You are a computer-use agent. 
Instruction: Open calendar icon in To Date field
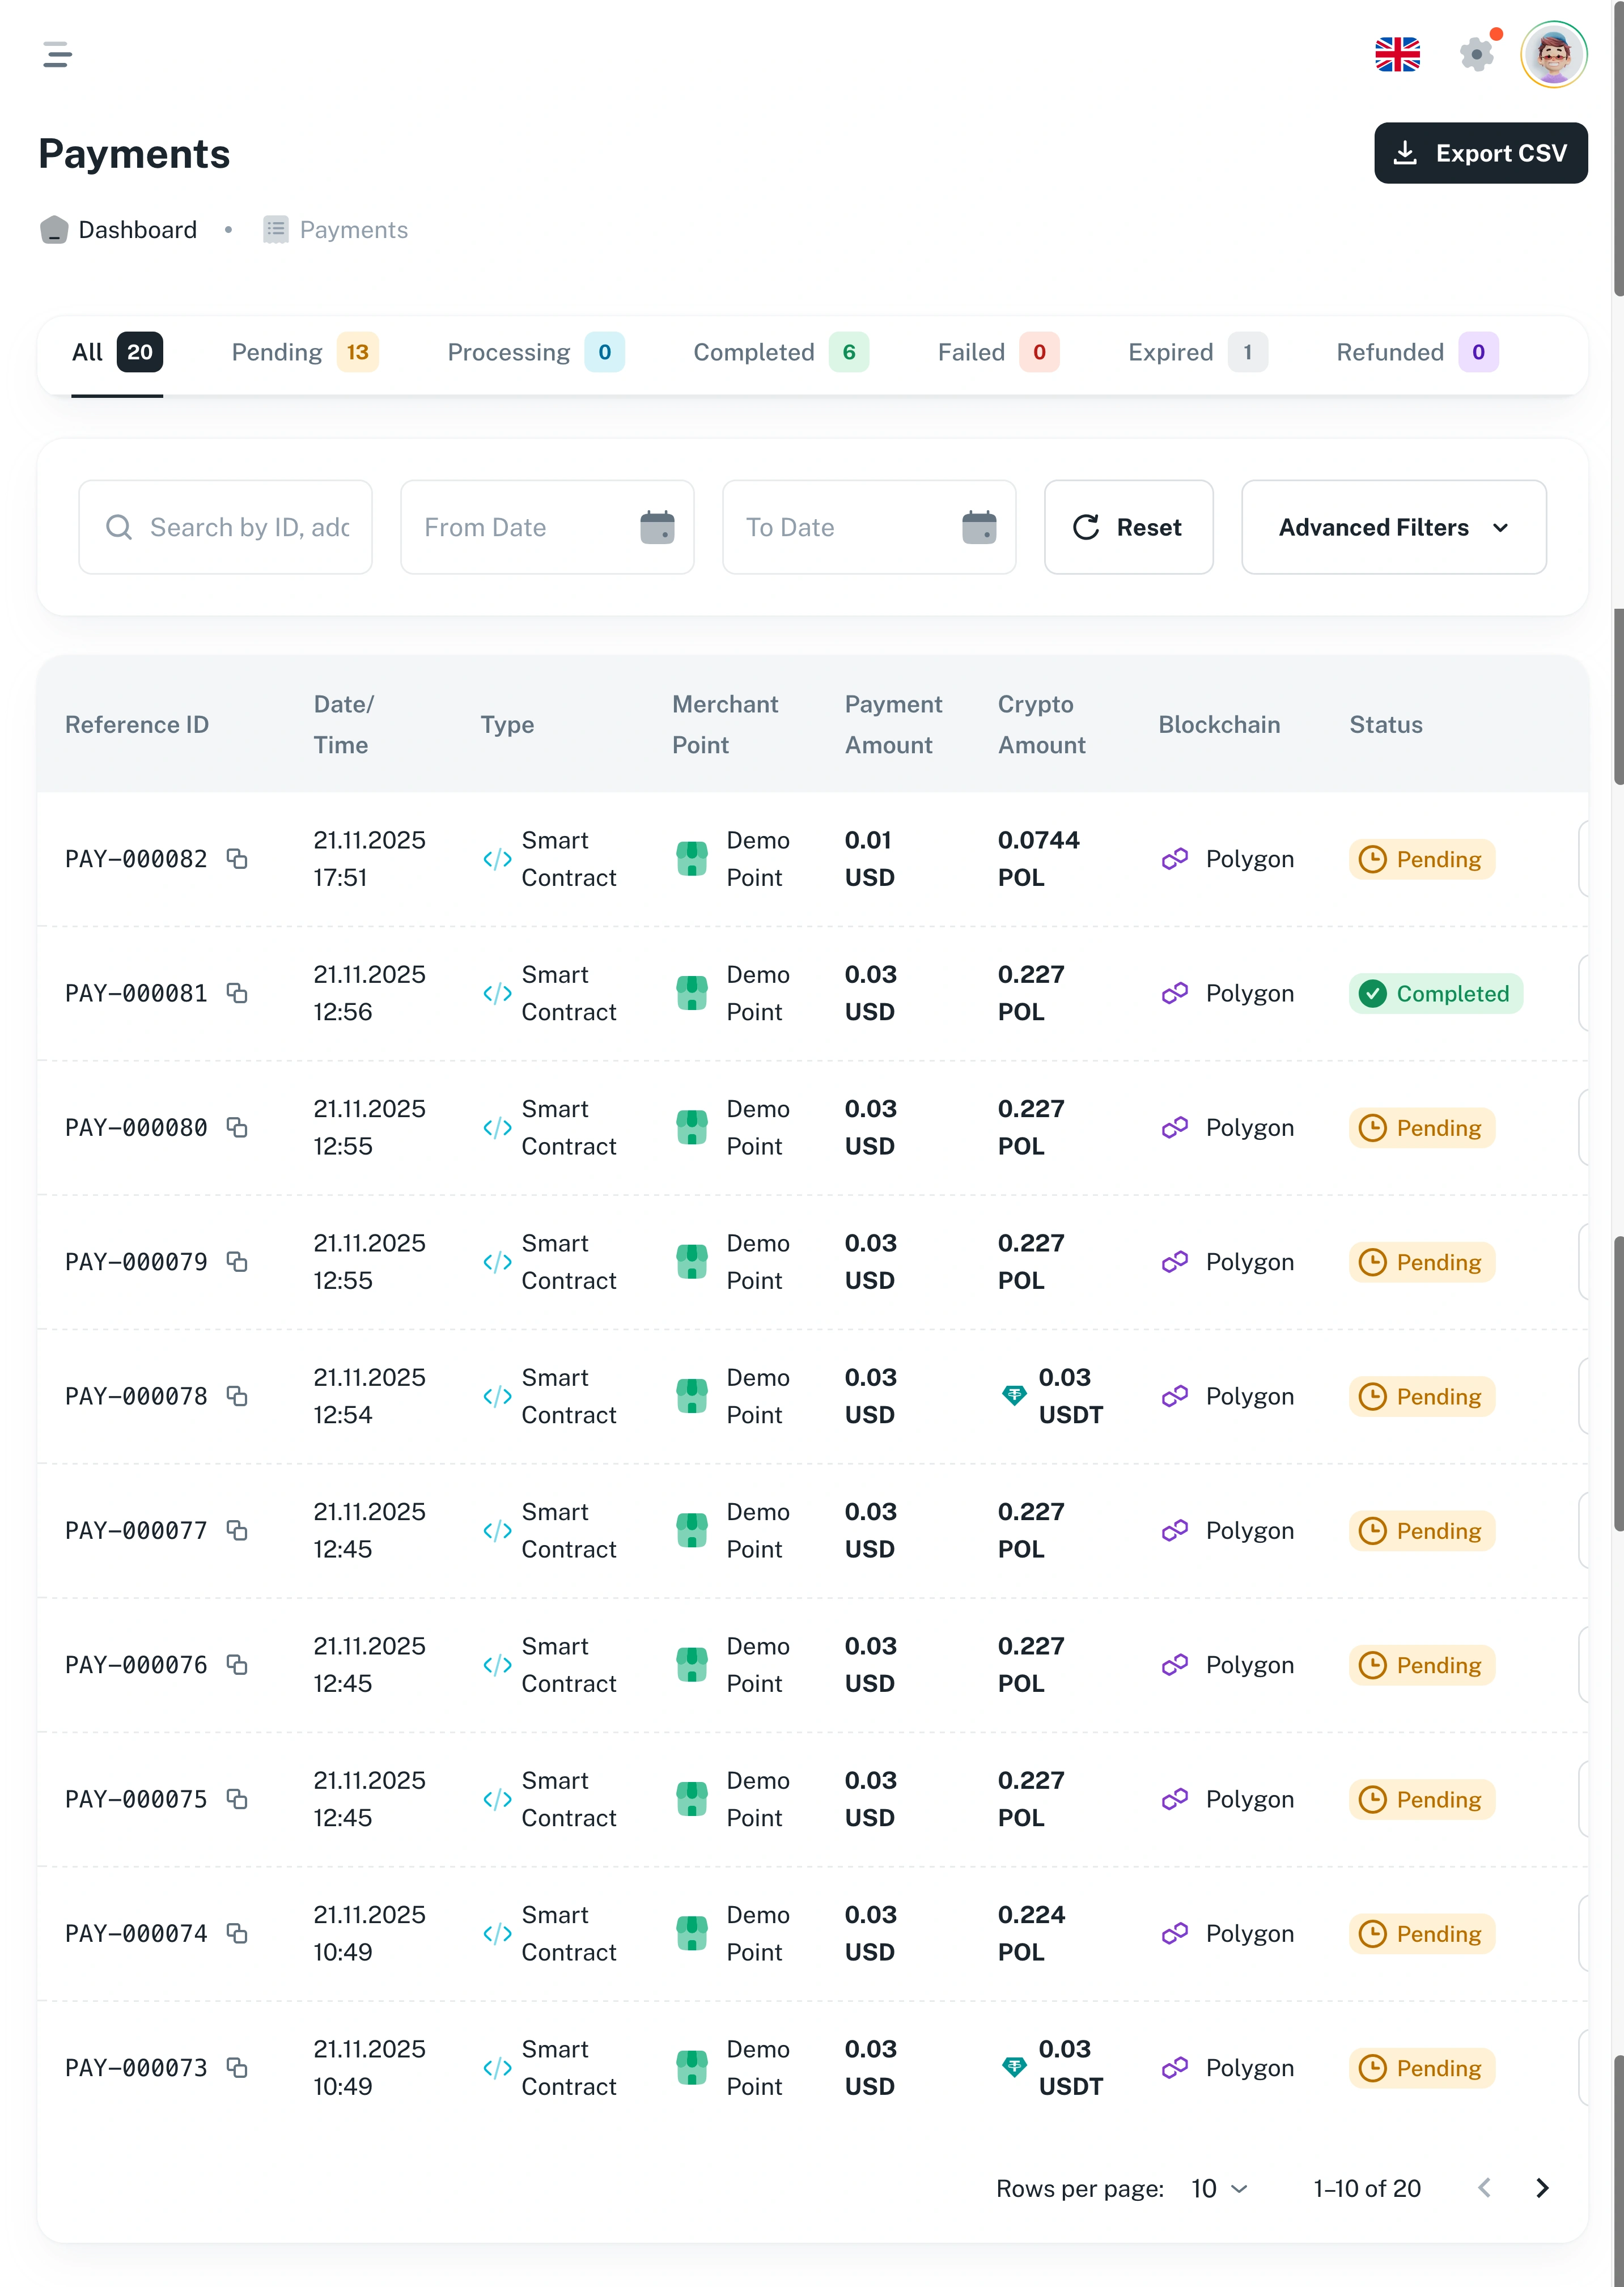979,527
